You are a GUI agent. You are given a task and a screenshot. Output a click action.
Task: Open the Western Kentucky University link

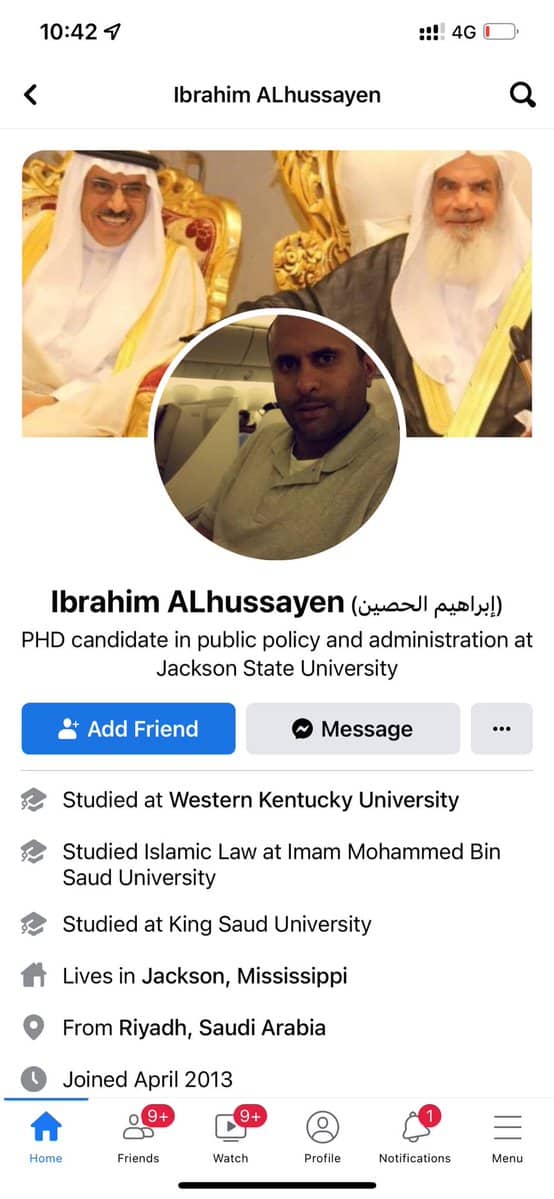tap(314, 800)
